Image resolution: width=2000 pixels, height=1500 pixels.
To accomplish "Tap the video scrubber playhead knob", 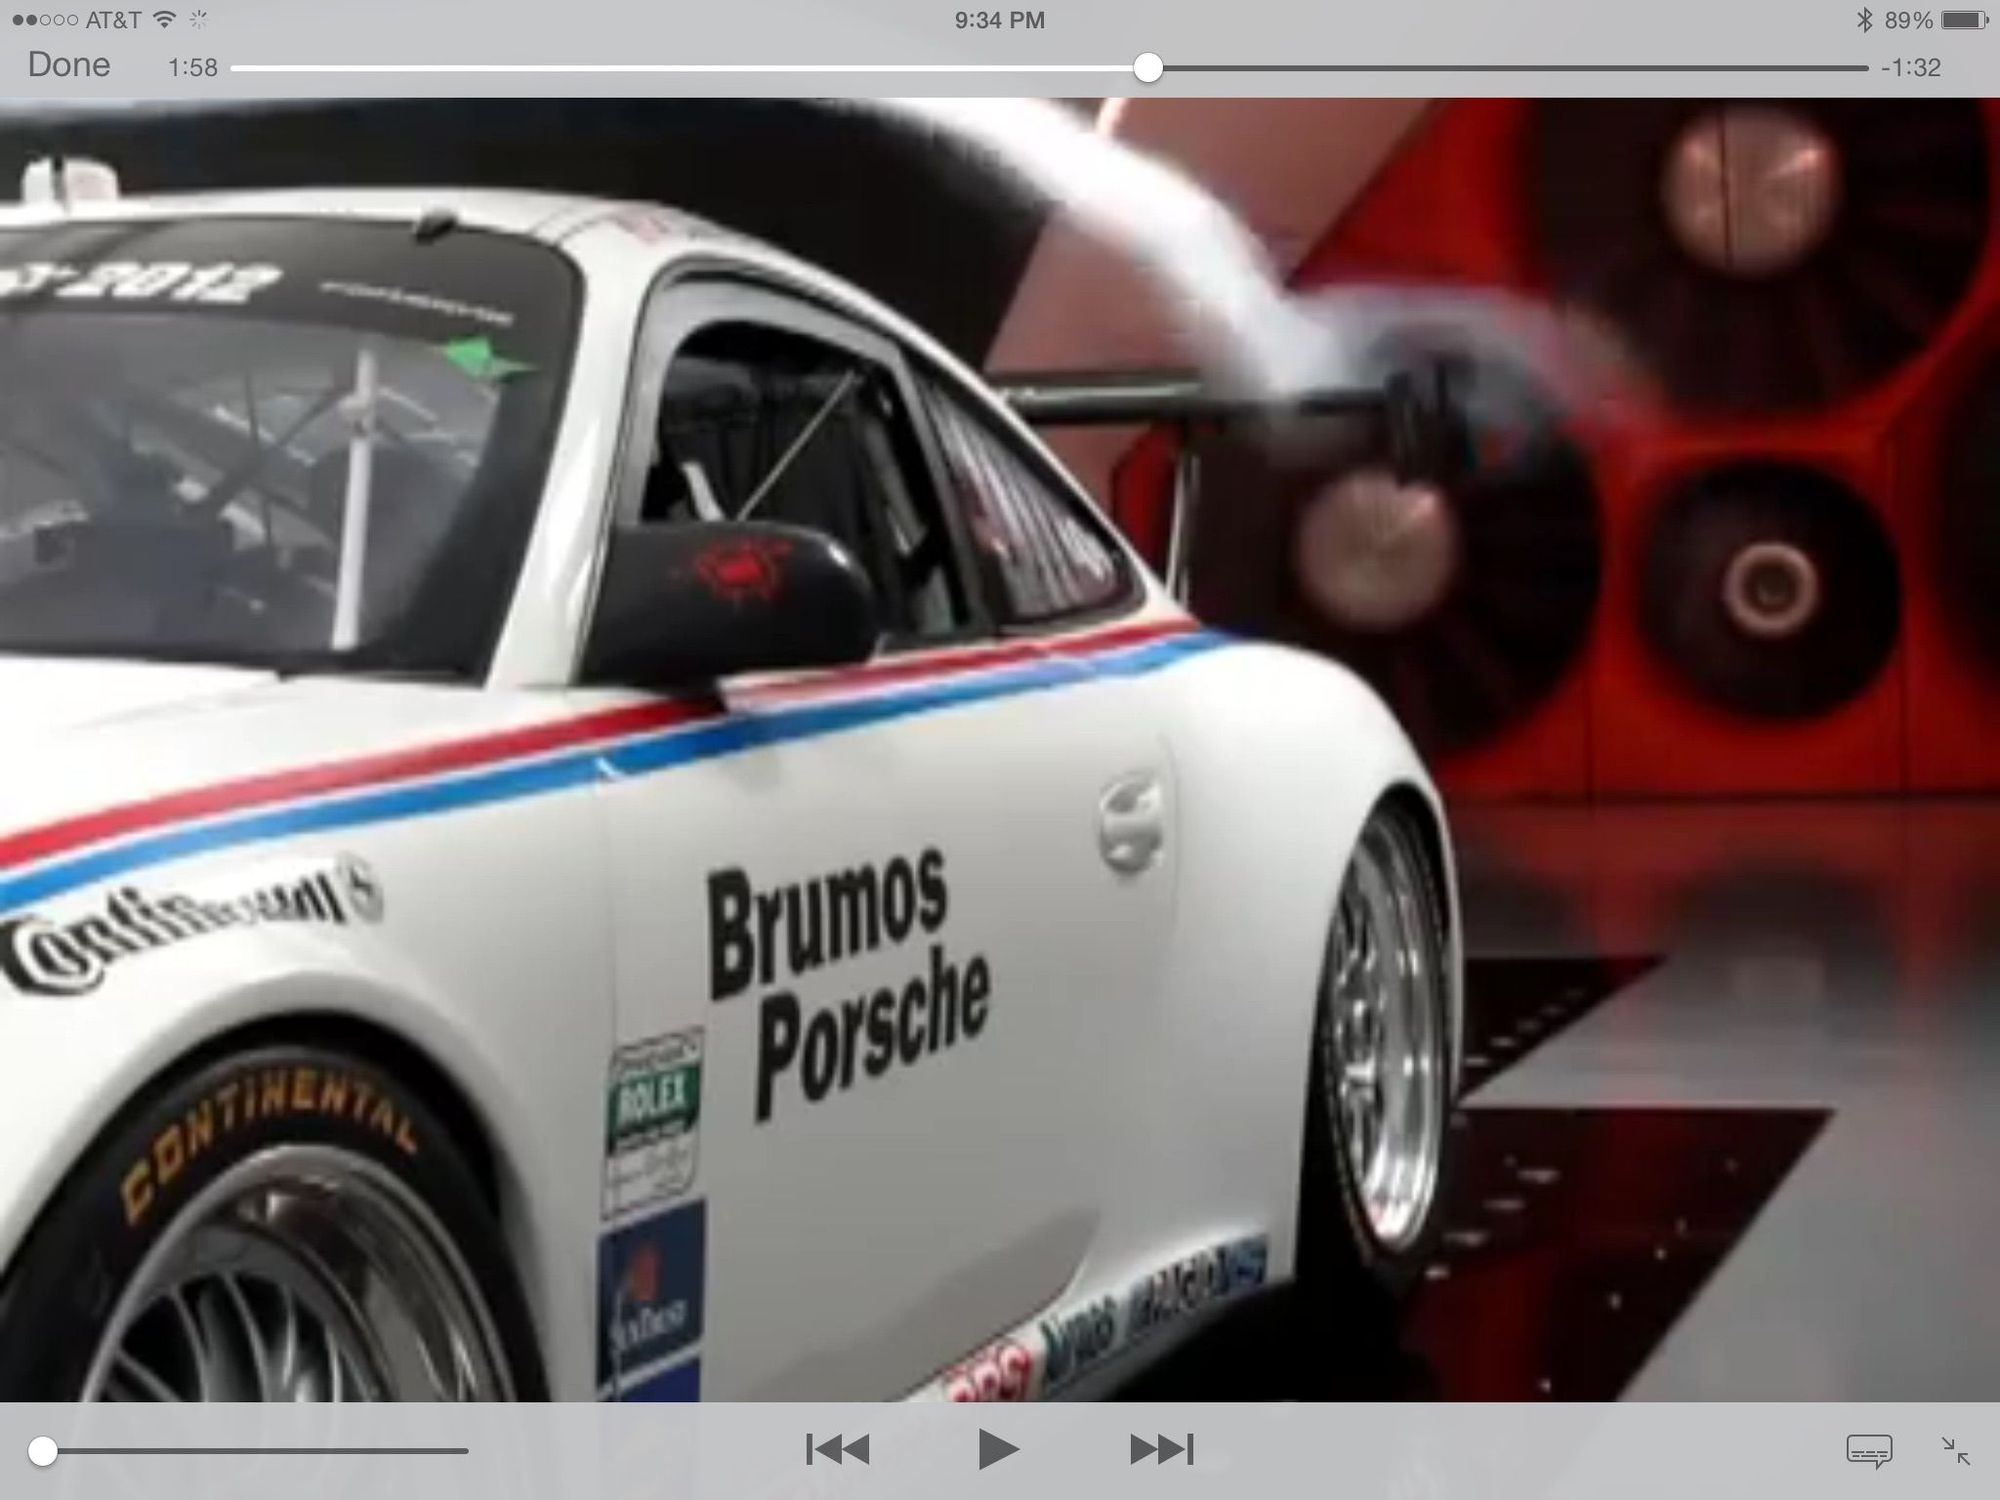I will coord(1148,68).
